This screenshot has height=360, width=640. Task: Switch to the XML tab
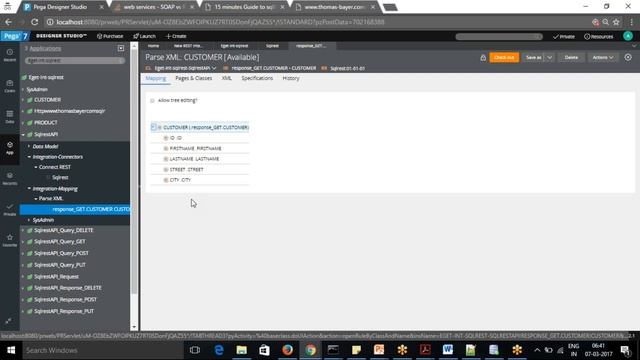point(227,78)
